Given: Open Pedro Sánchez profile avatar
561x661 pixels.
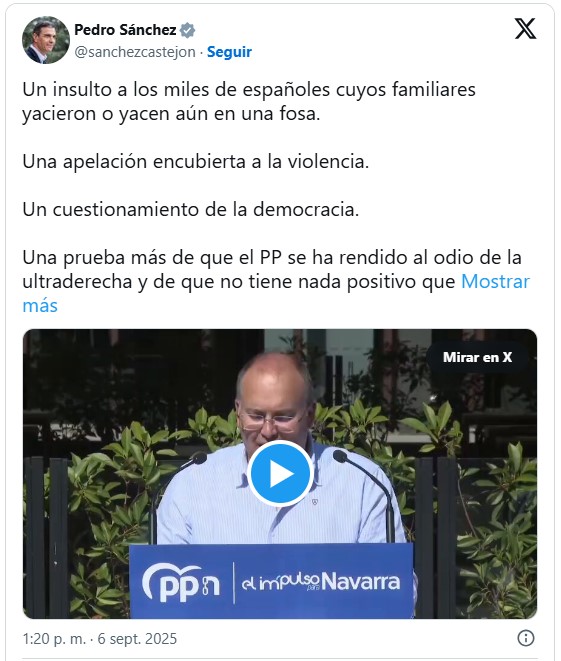Looking at the screenshot, I should pos(46,40).
